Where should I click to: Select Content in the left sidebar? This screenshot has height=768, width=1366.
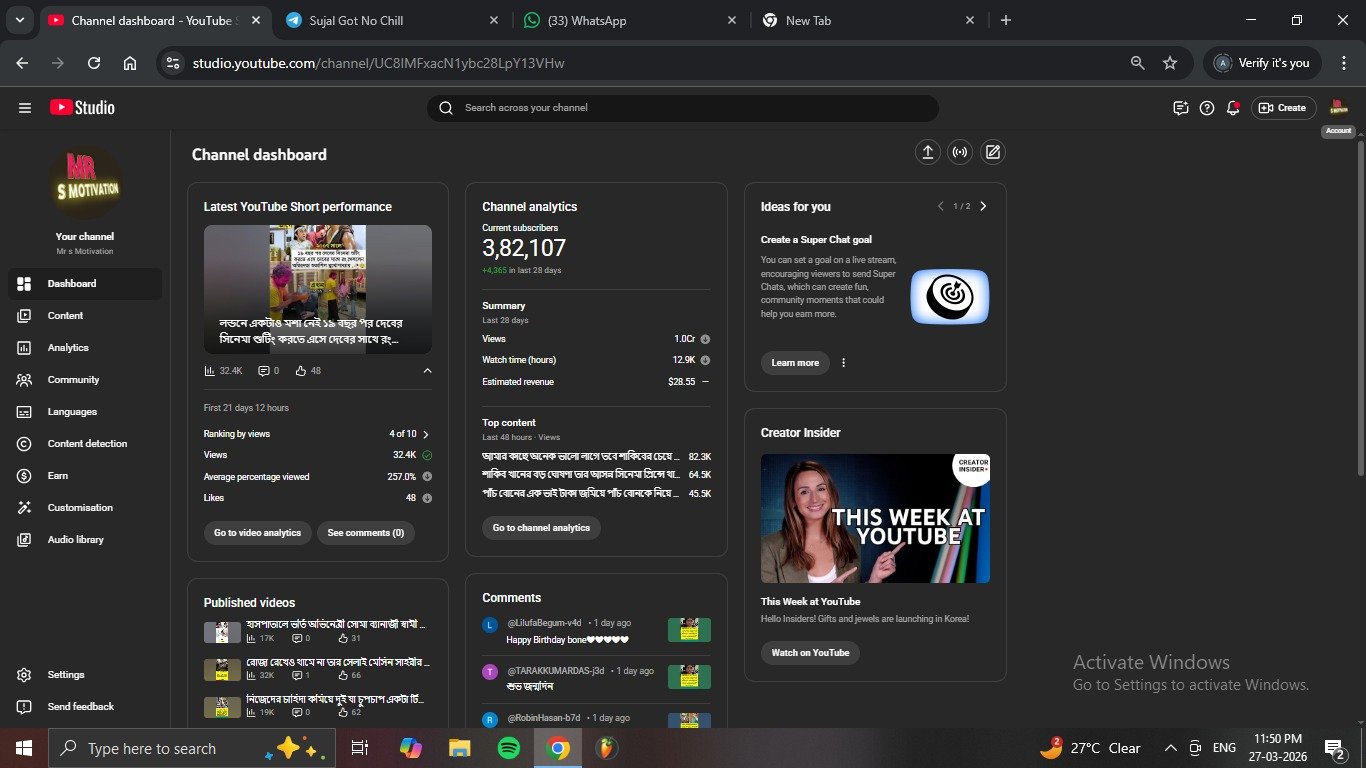[65, 316]
